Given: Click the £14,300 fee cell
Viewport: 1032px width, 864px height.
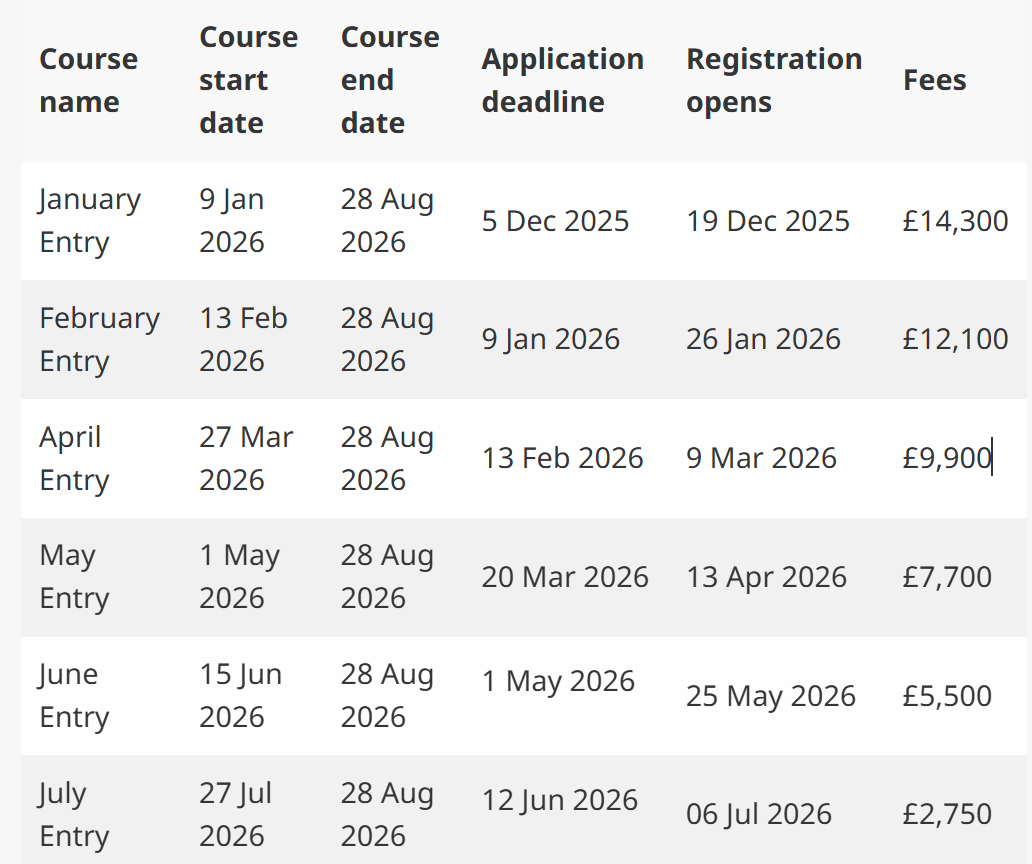Looking at the screenshot, I should tap(955, 221).
